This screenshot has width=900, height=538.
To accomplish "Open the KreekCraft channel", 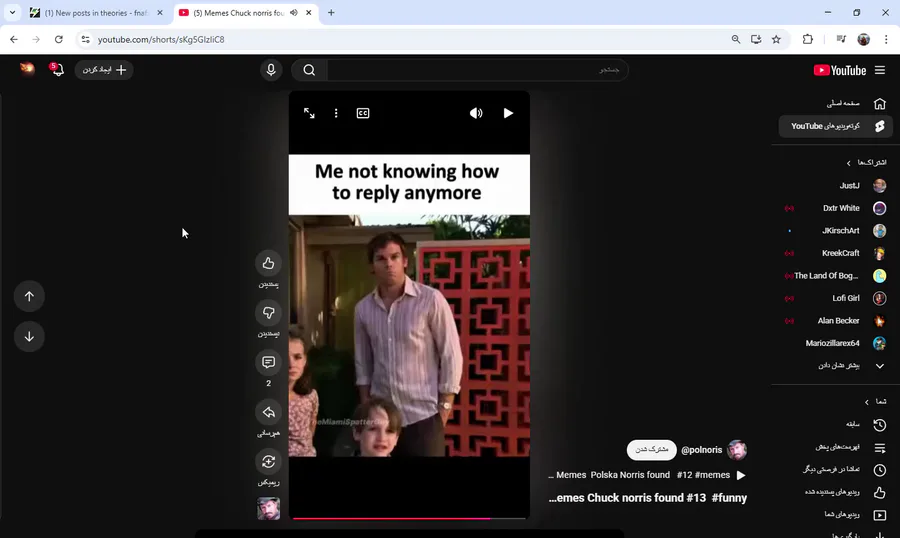I will coord(835,253).
